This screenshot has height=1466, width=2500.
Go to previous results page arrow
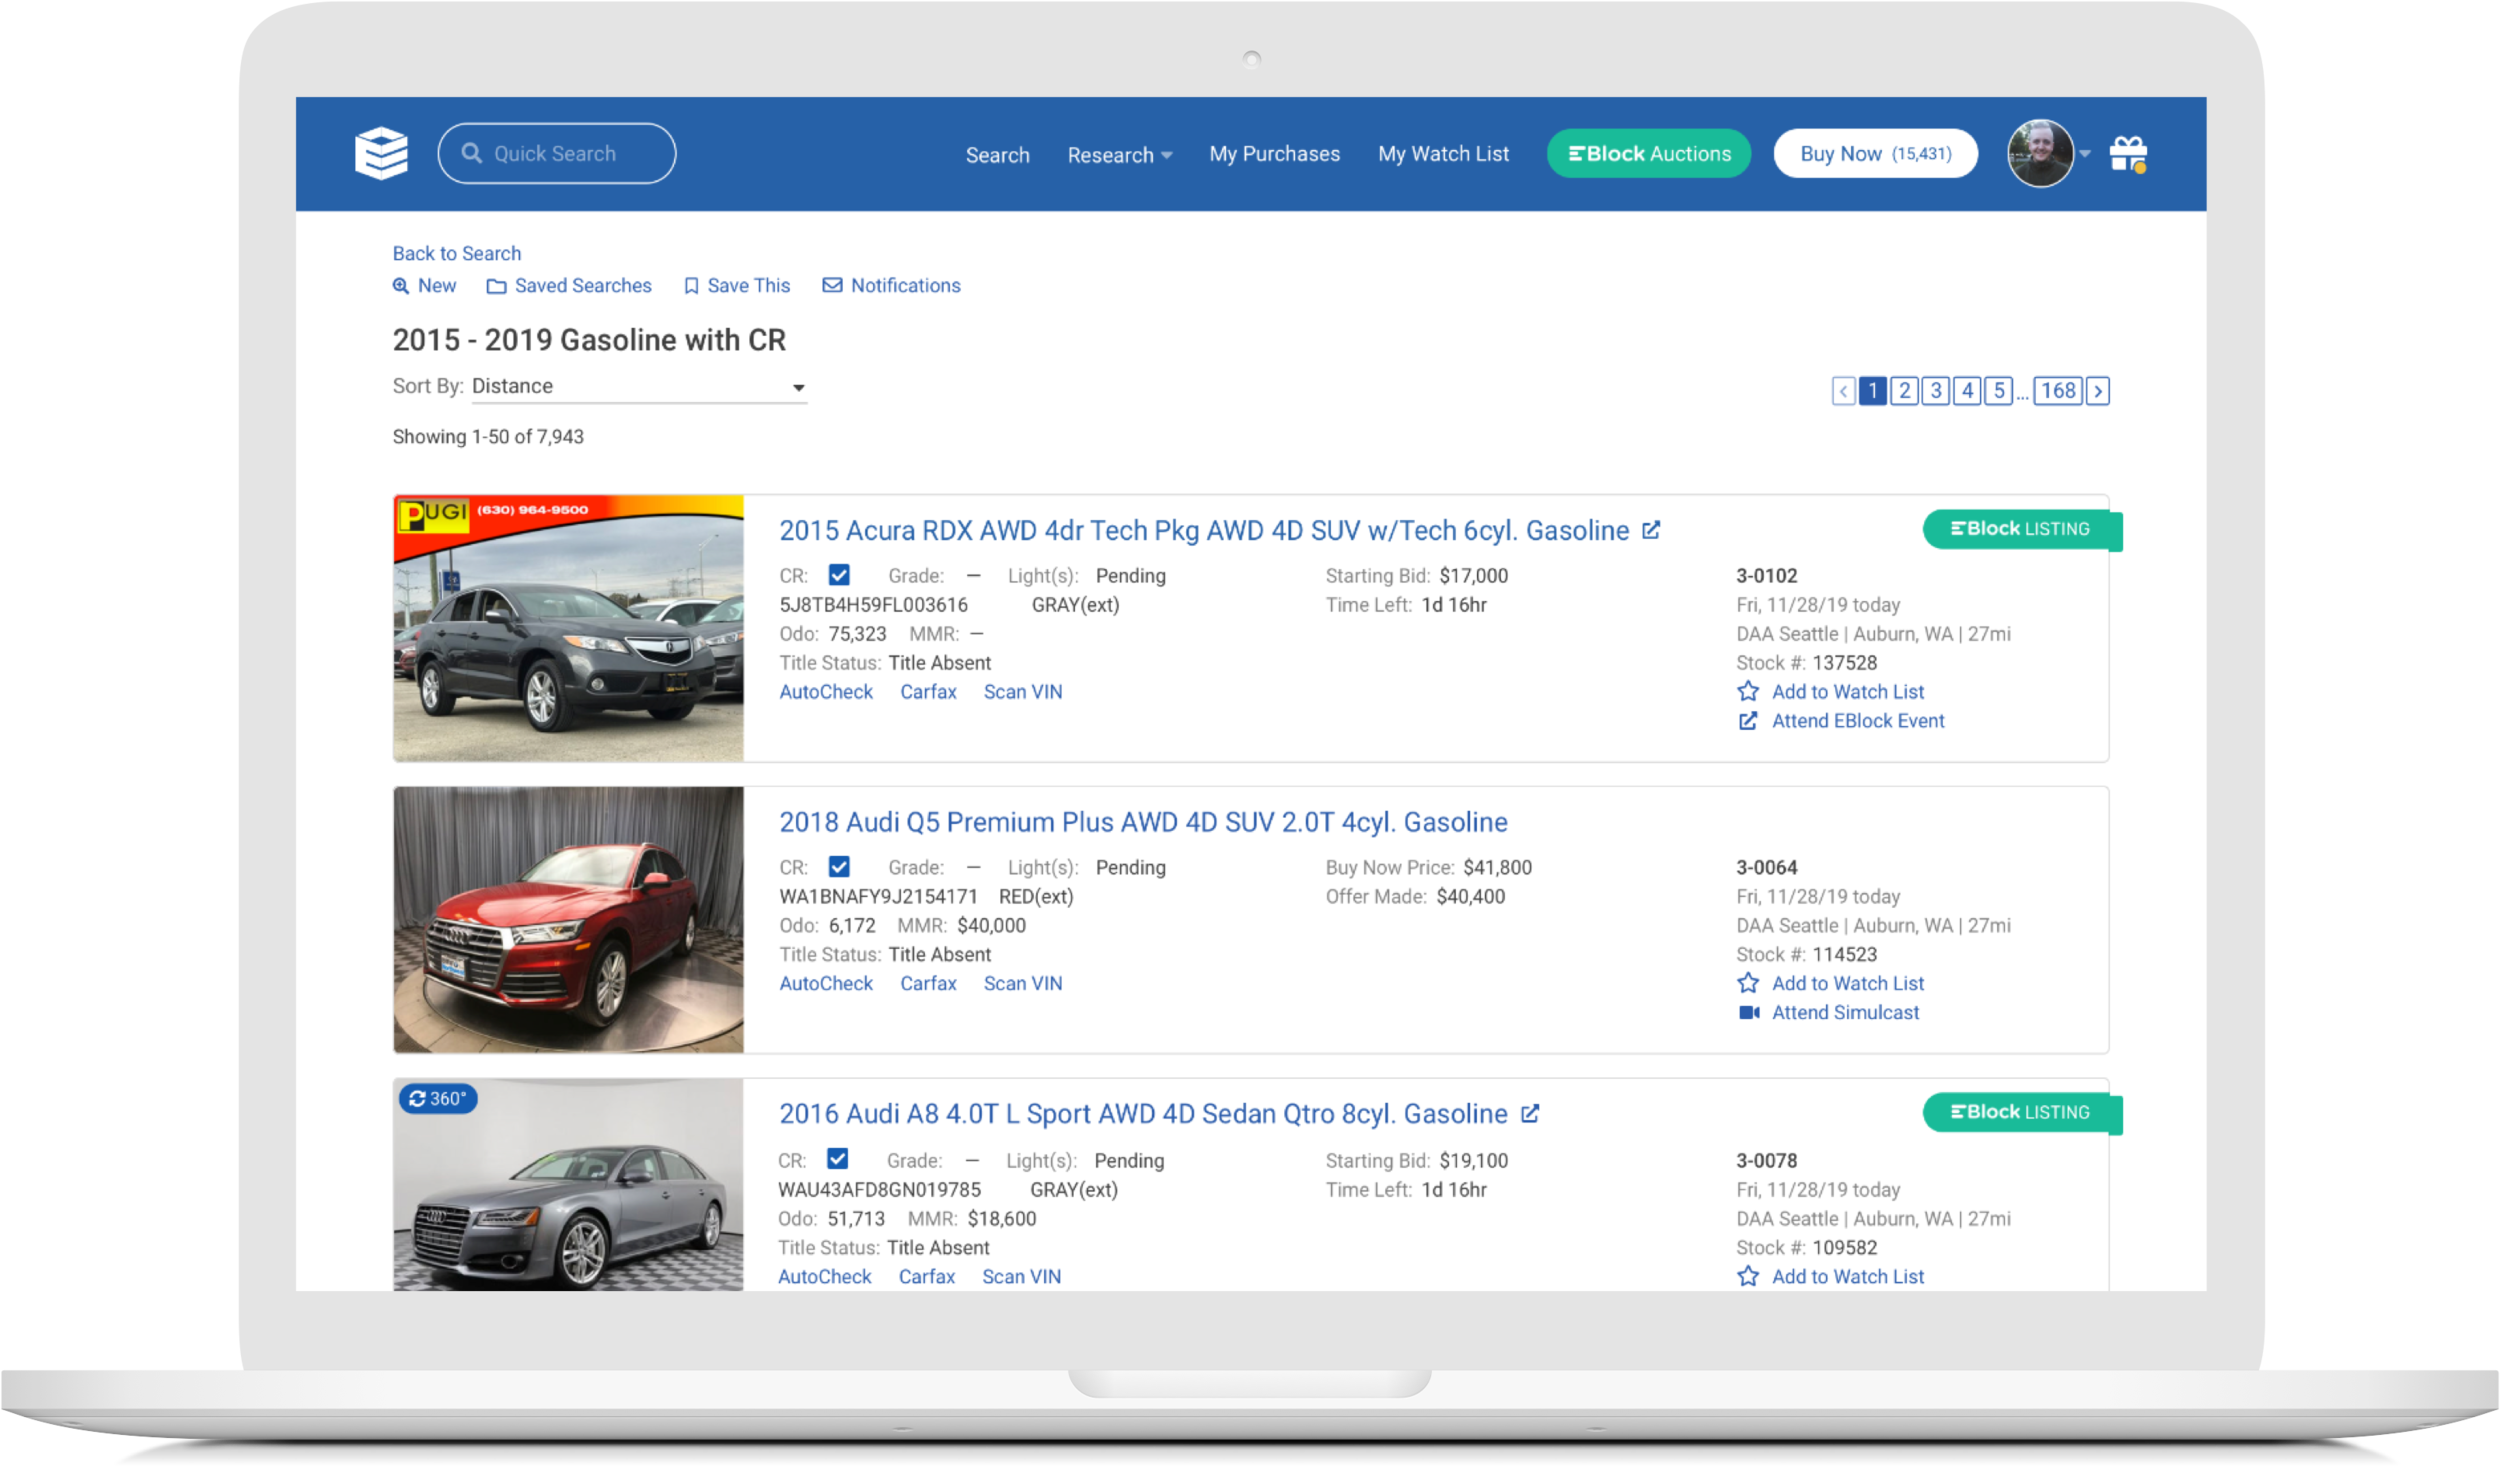pos(1843,391)
